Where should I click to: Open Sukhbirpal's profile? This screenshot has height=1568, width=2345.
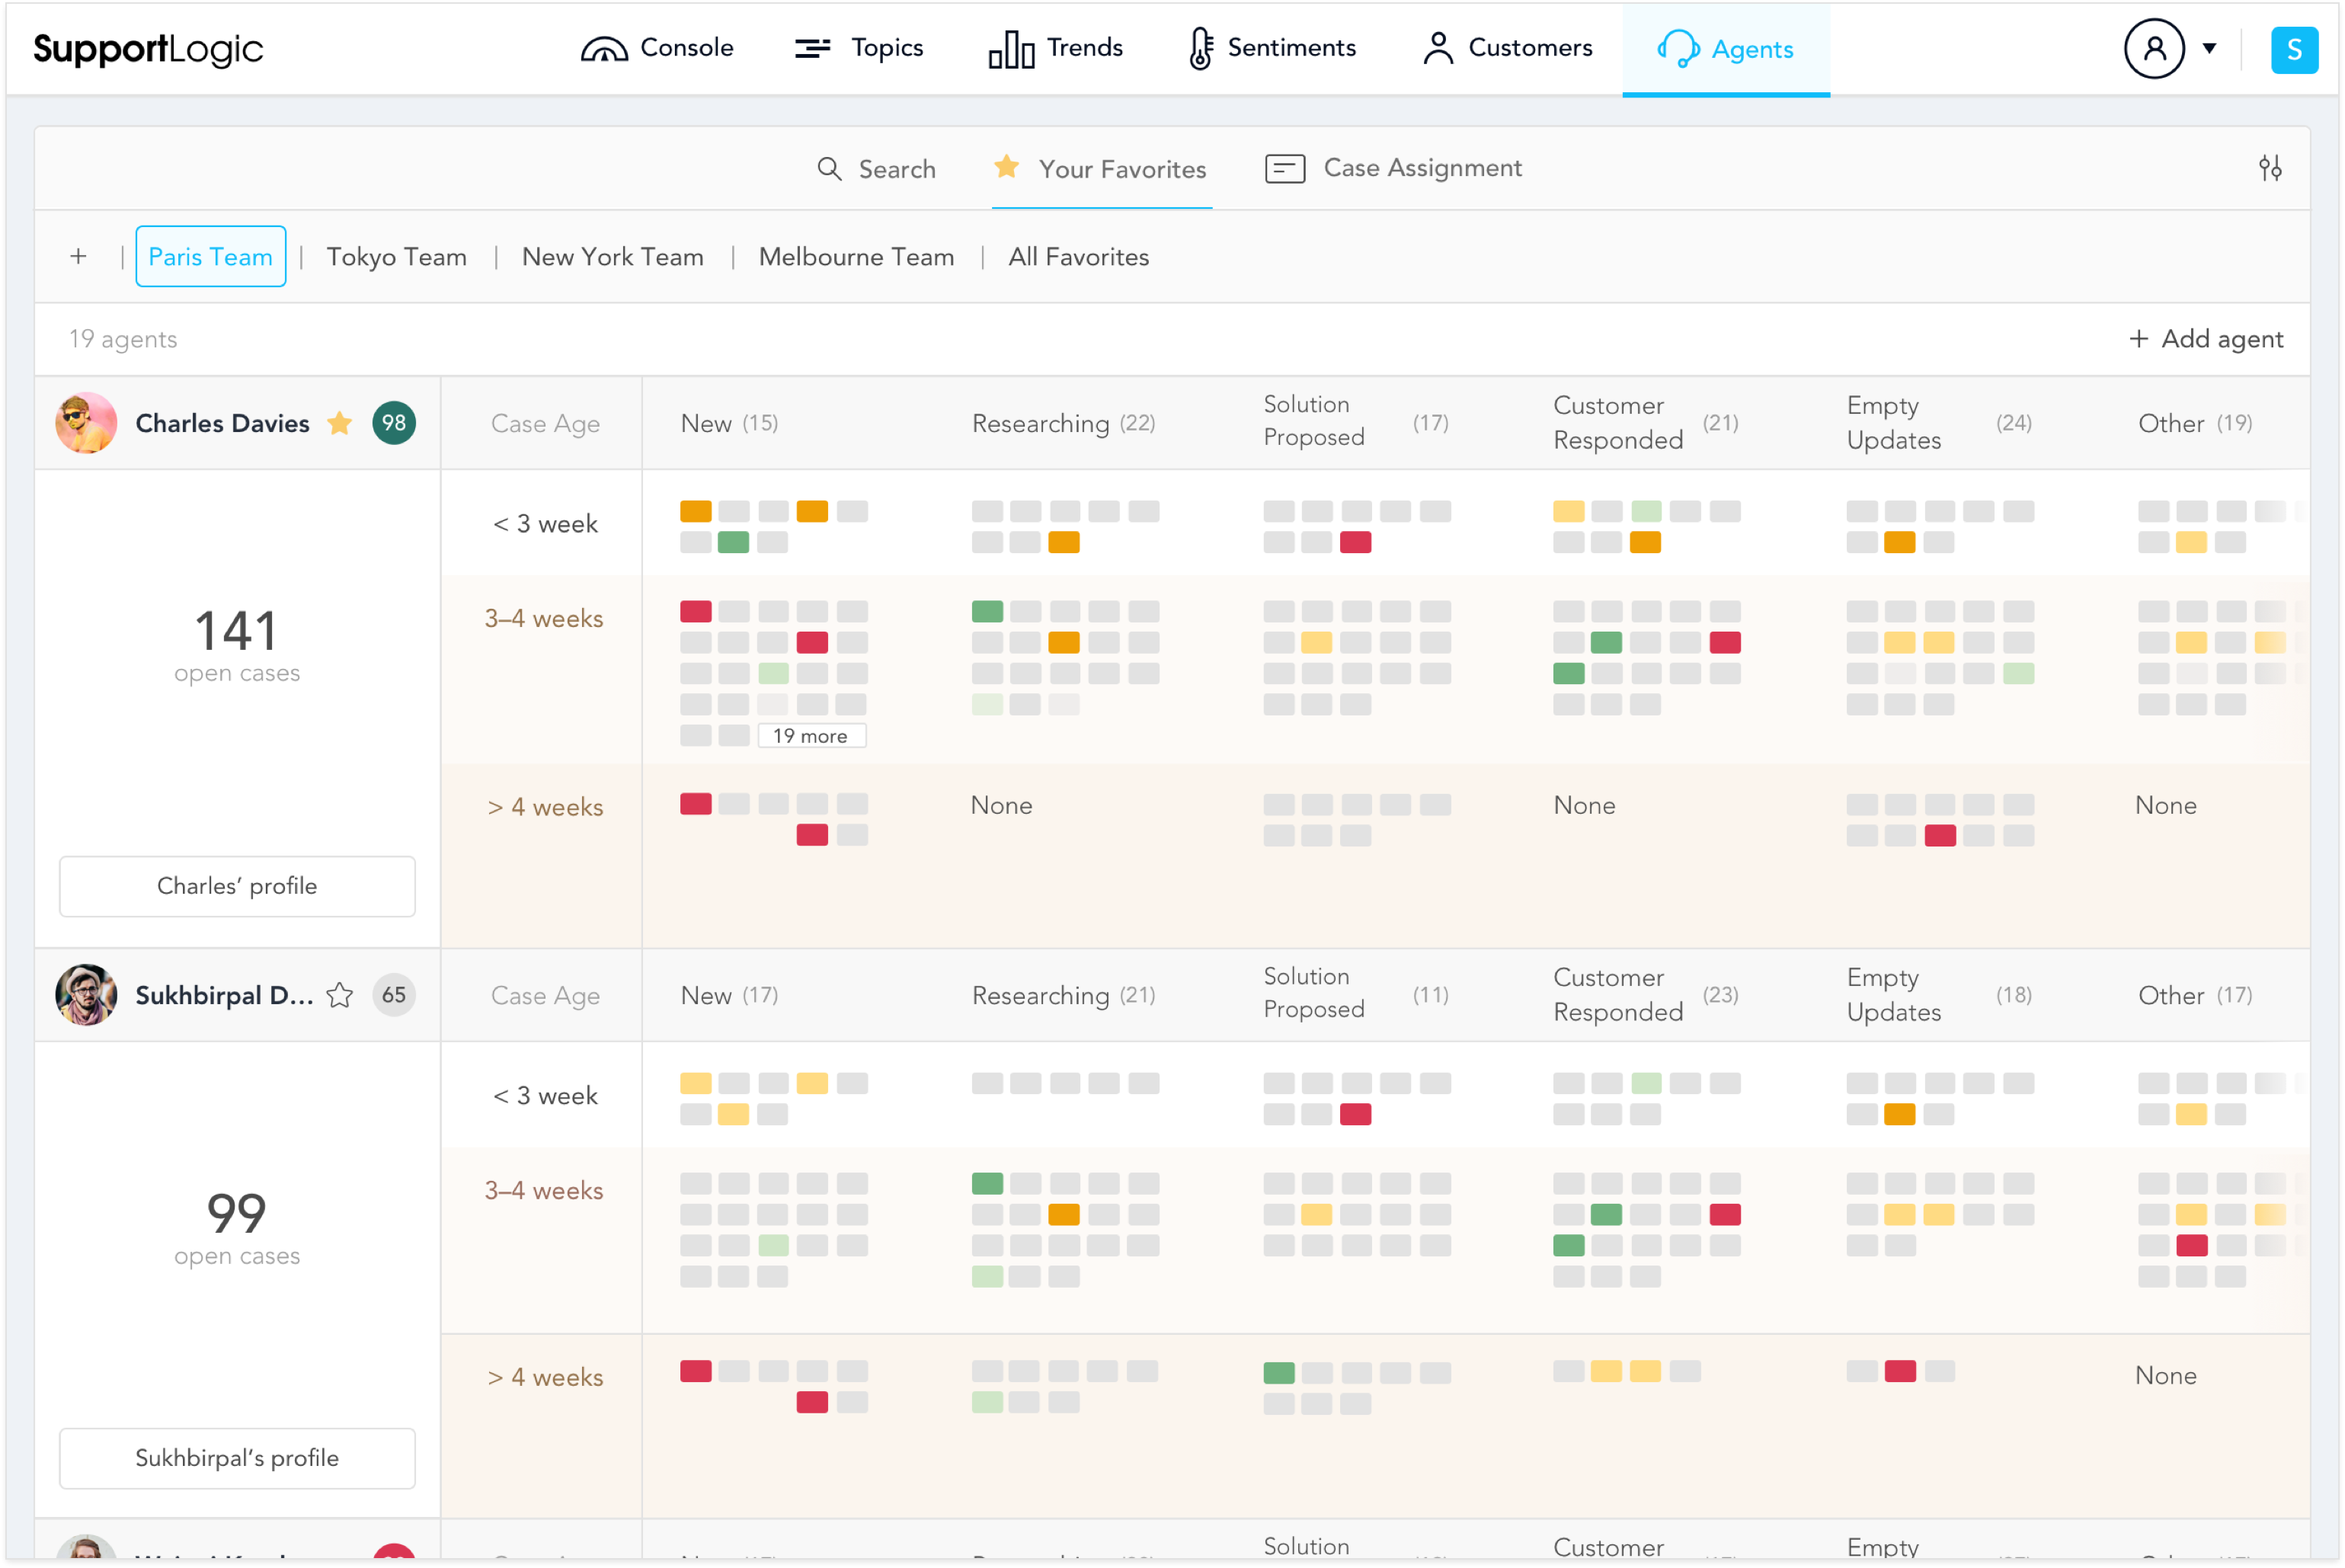click(x=237, y=1458)
